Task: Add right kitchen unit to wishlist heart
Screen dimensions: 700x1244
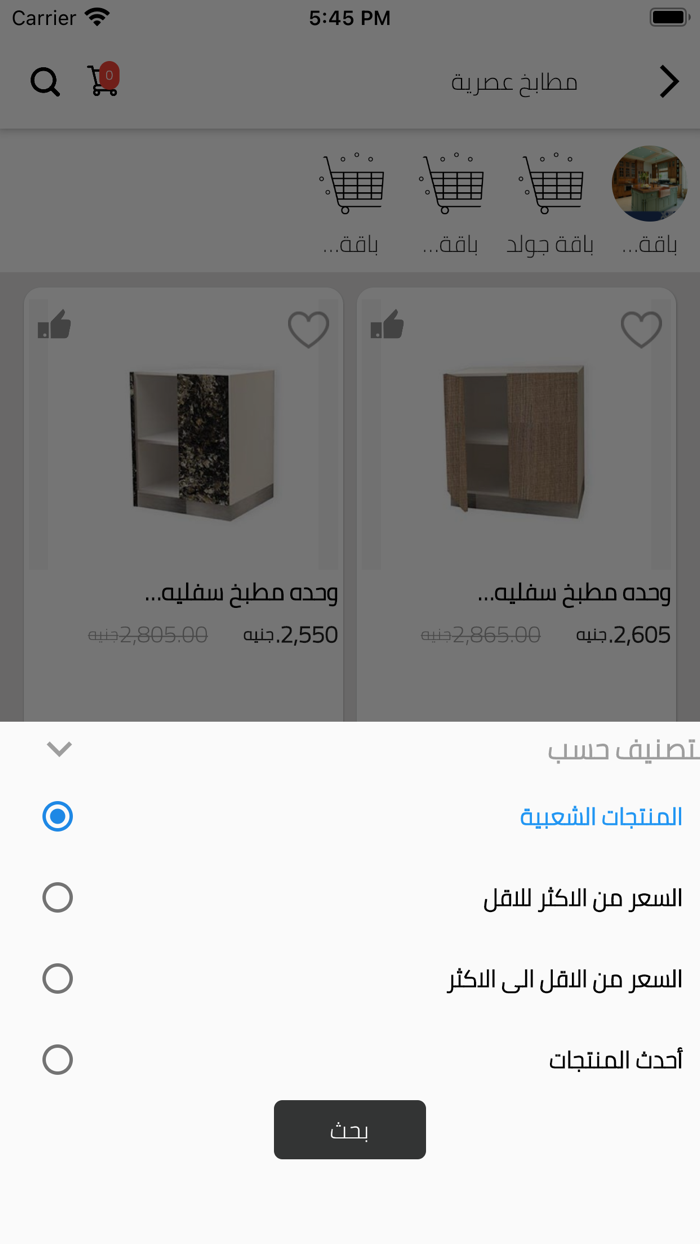Action: [640, 329]
